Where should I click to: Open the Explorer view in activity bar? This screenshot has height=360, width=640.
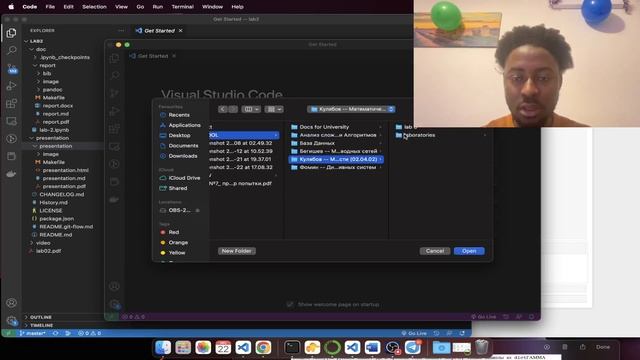[x=11, y=33]
